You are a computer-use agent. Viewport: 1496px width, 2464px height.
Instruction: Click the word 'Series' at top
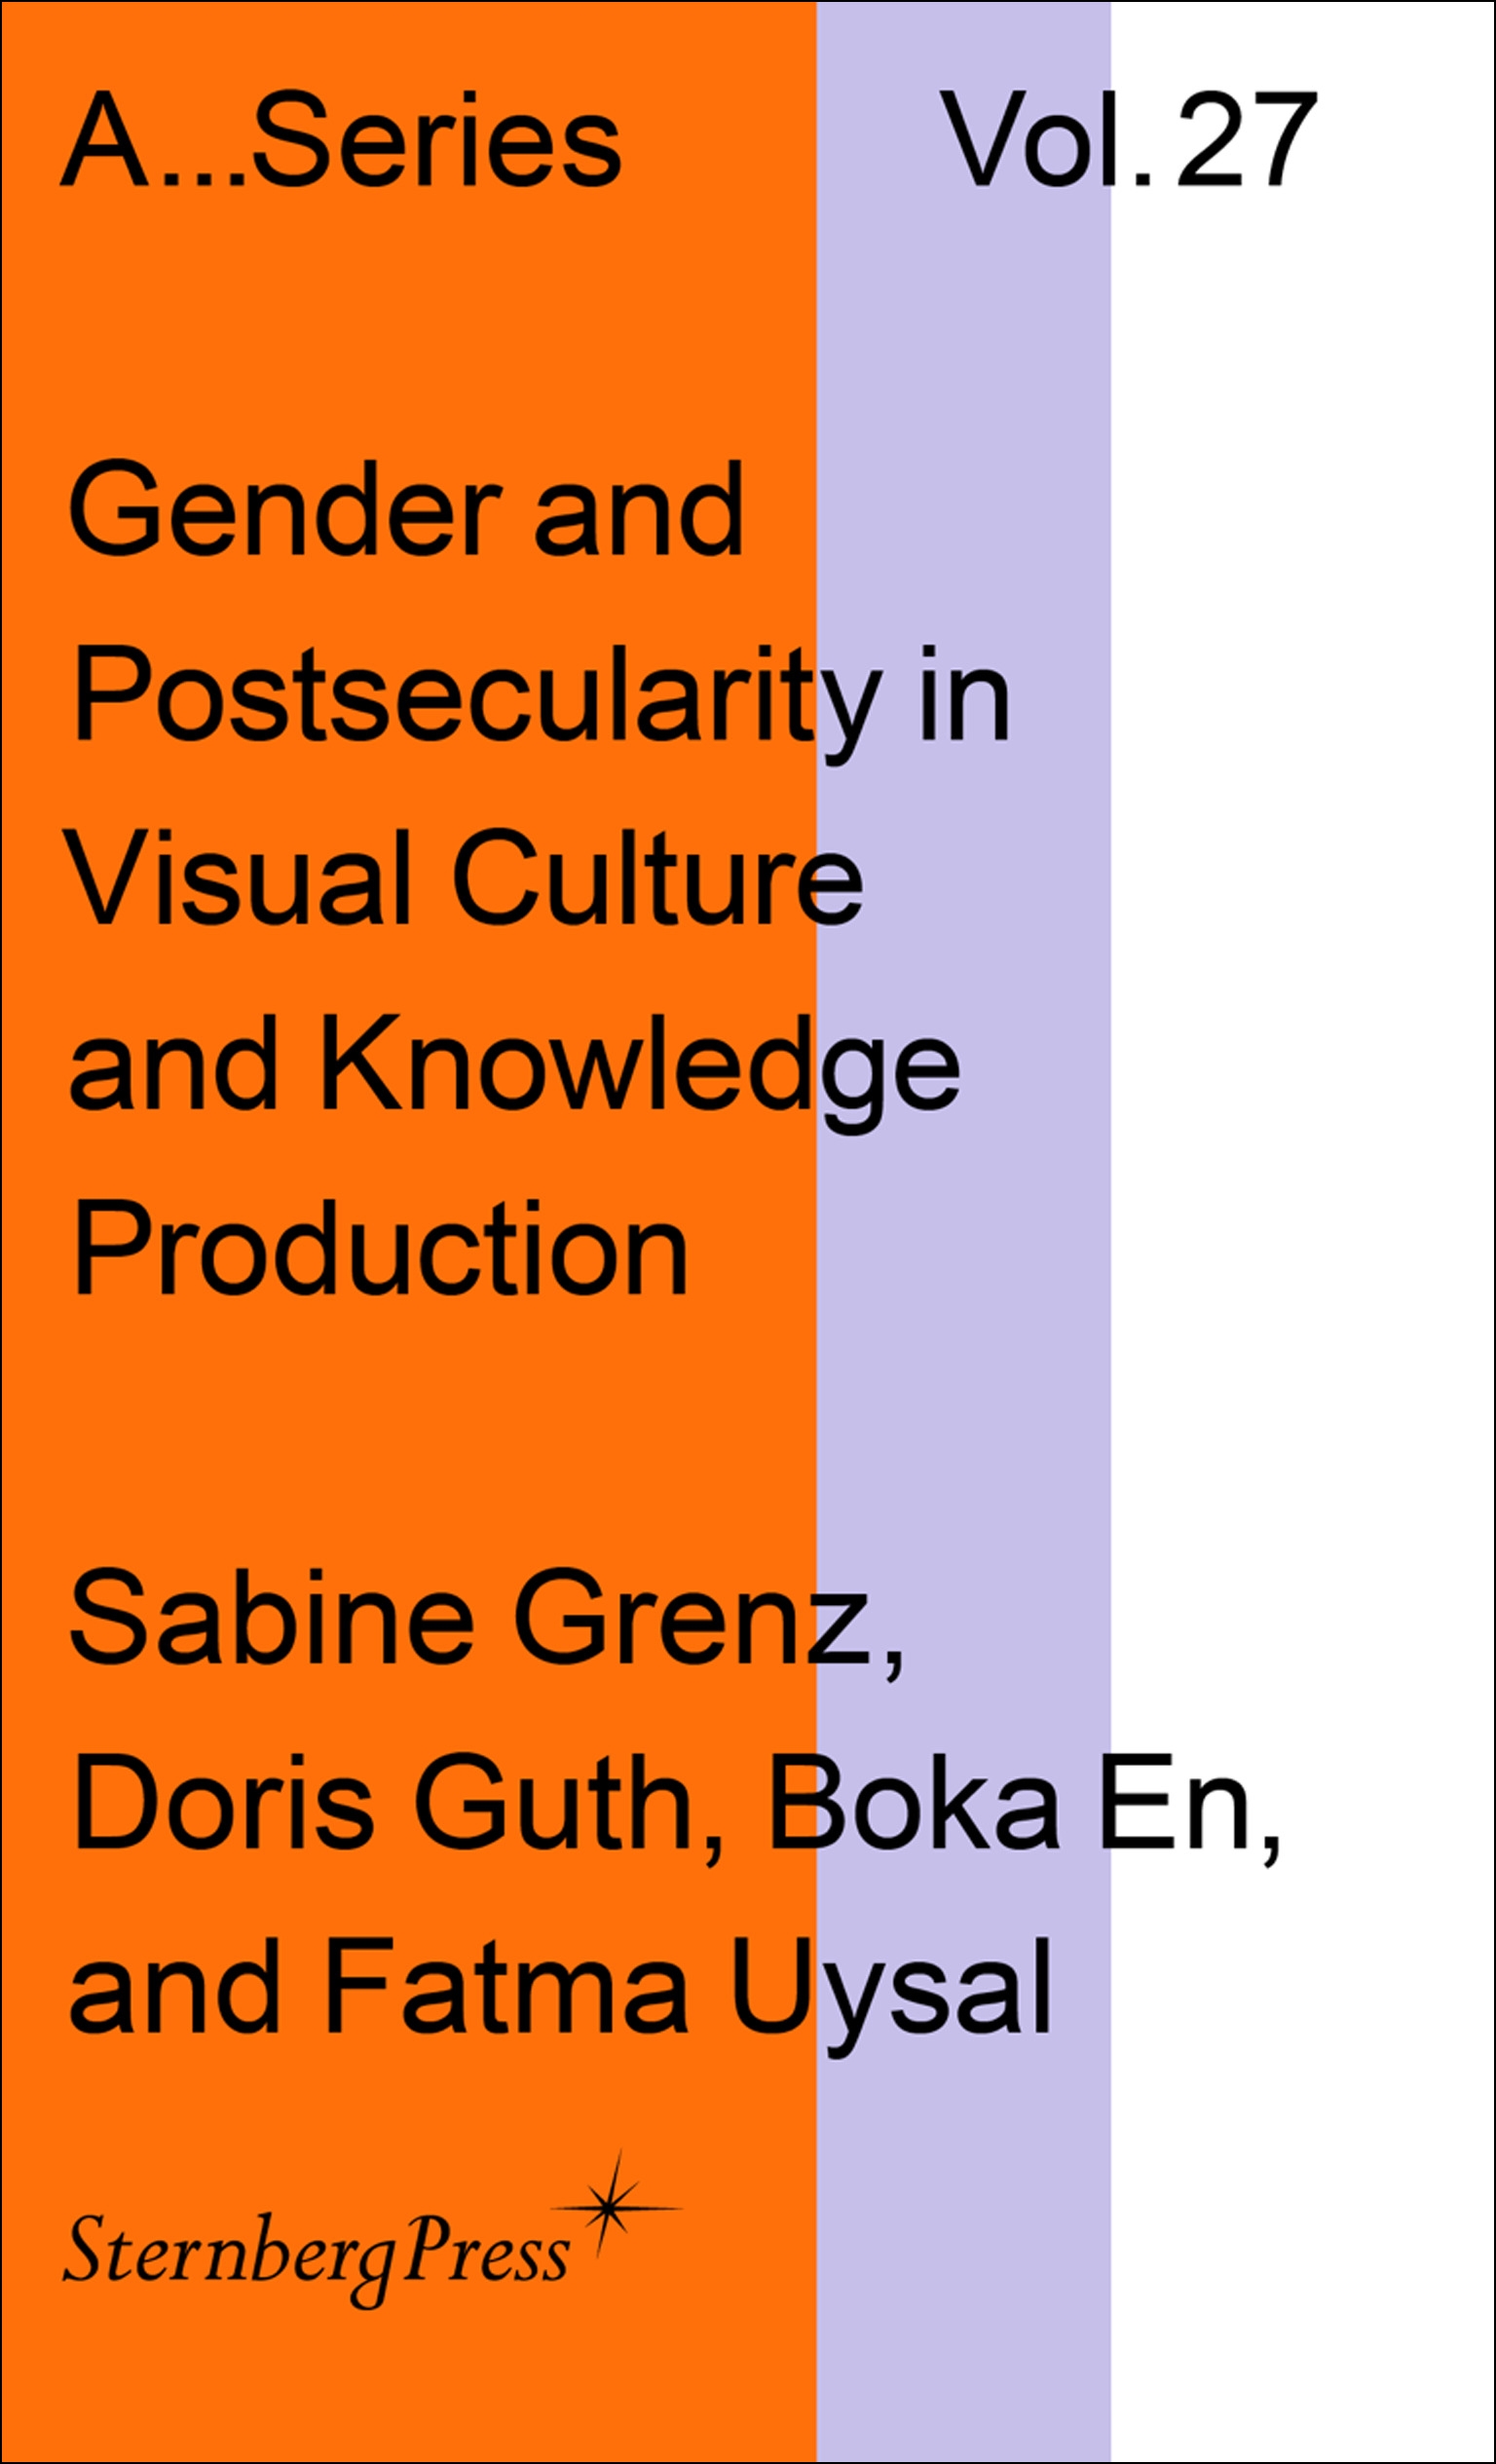(436, 139)
